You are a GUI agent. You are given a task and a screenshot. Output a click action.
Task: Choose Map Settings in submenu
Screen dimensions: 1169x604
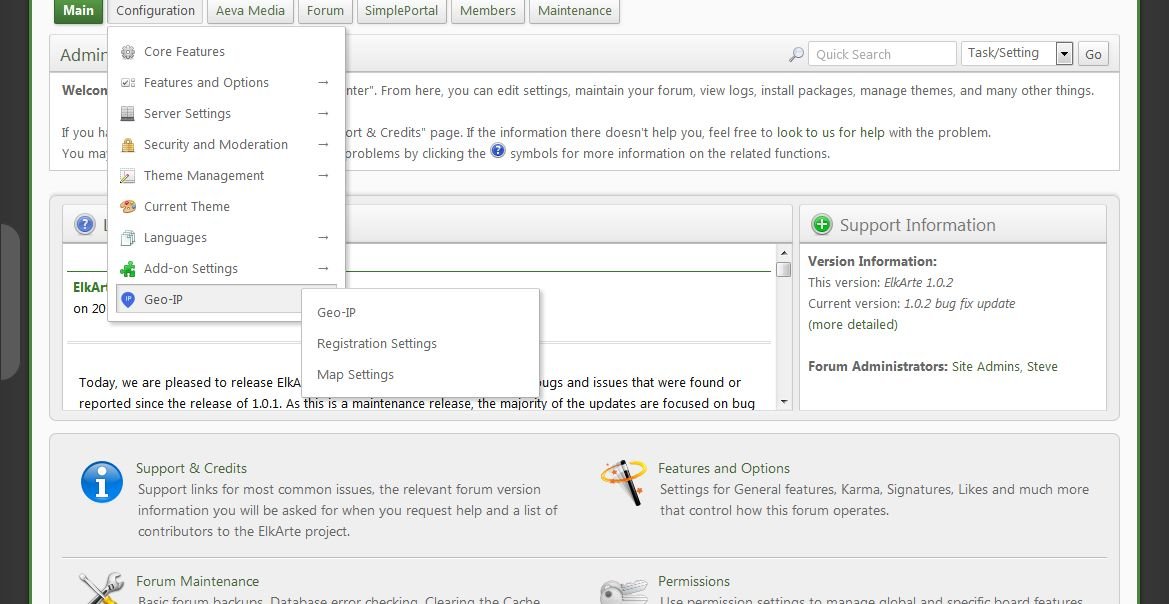click(355, 374)
